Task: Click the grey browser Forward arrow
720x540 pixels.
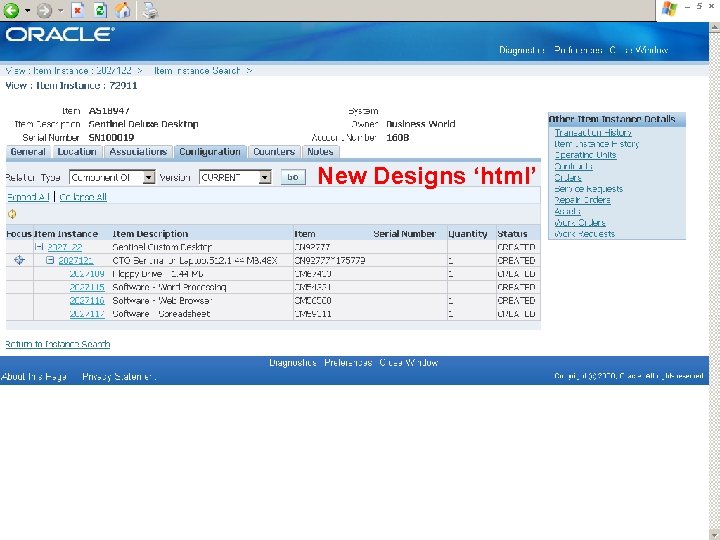Action: coord(44,11)
